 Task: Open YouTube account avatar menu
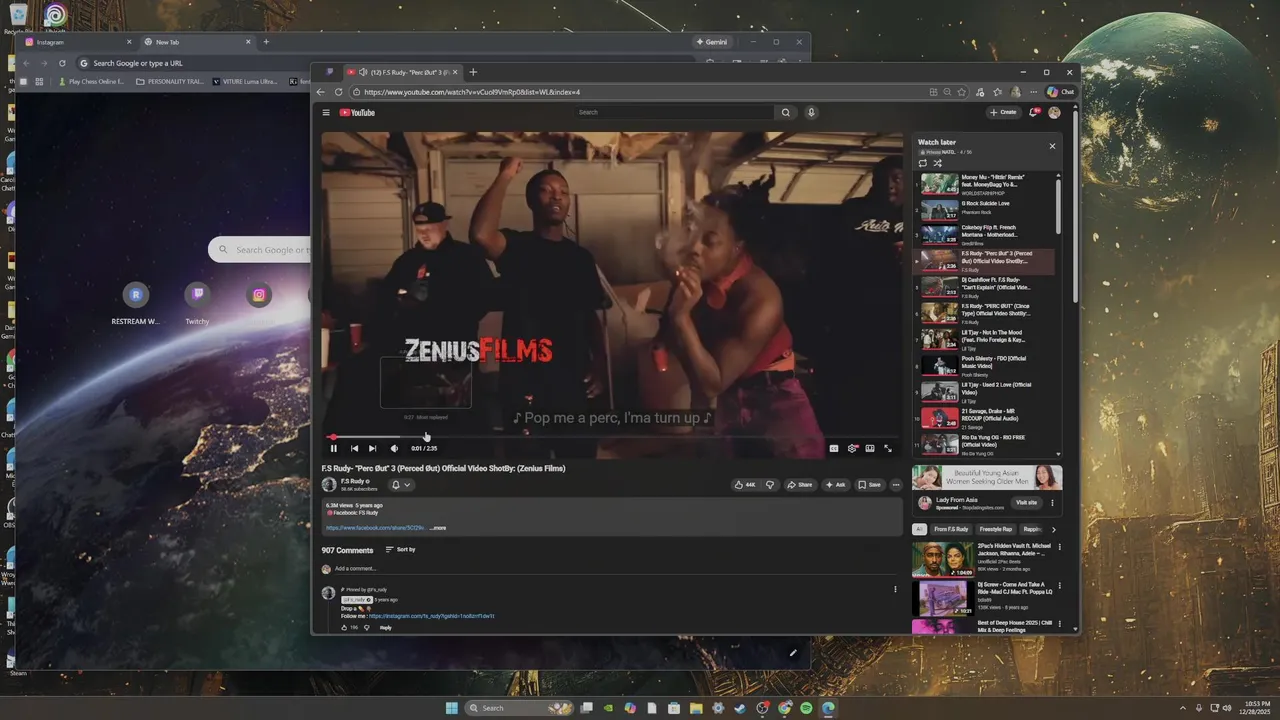pyautogui.click(x=1054, y=112)
